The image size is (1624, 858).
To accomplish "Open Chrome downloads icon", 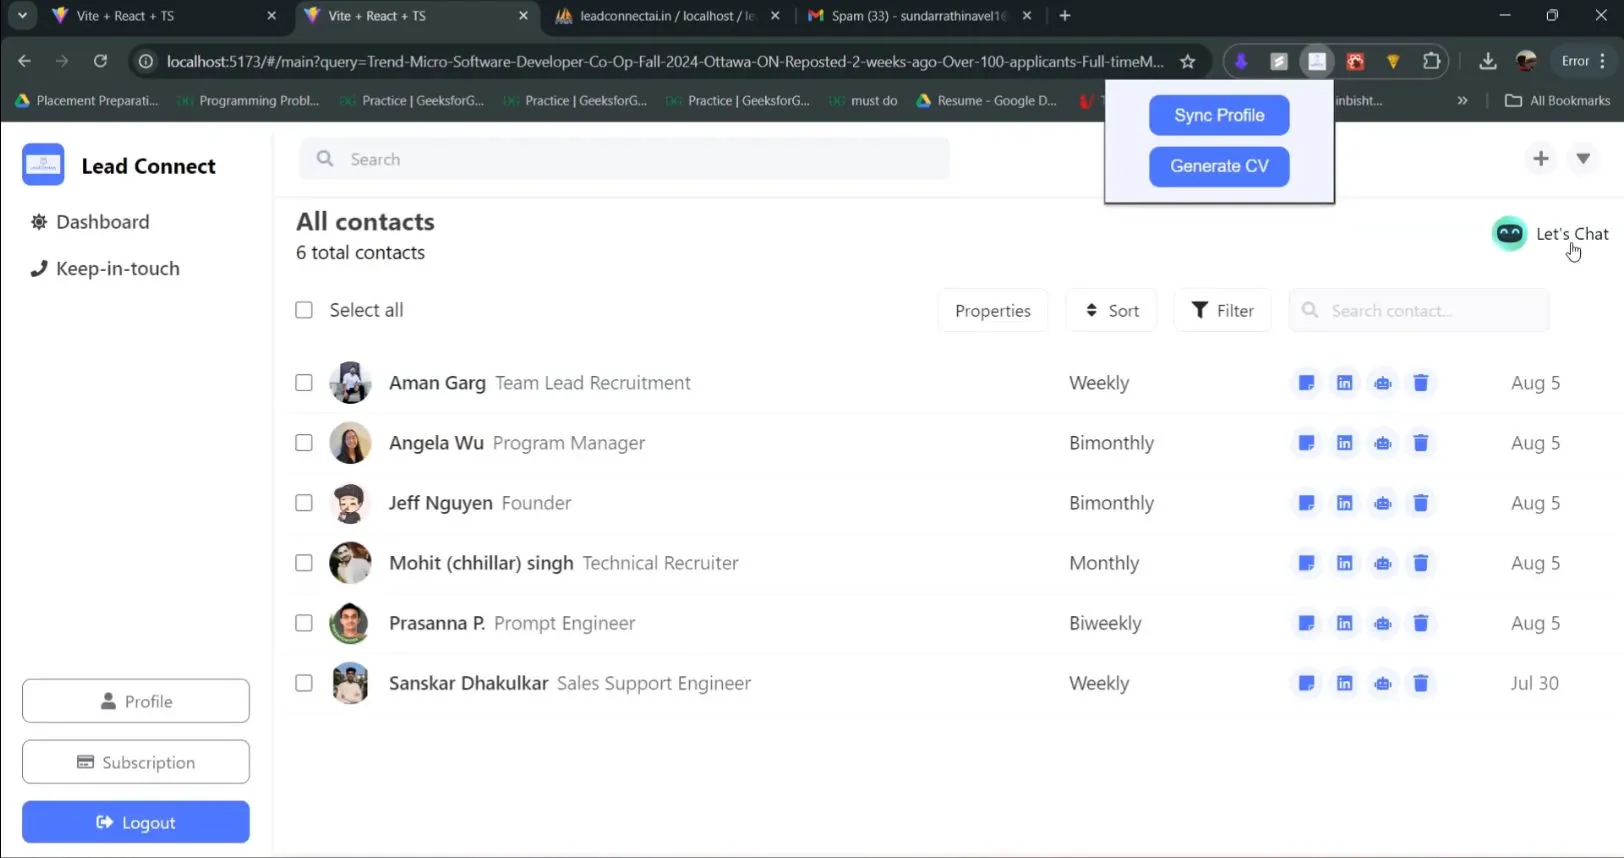I will coord(1488,61).
